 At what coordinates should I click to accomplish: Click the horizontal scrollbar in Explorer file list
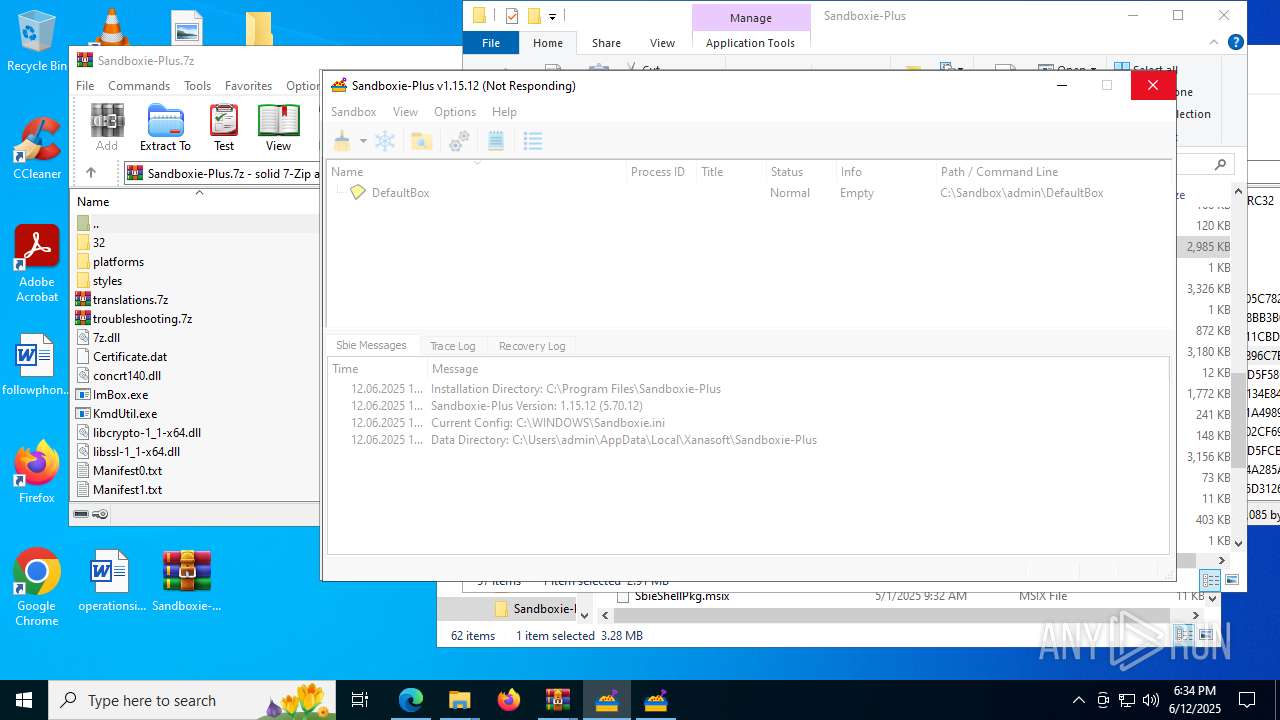tap(891, 615)
